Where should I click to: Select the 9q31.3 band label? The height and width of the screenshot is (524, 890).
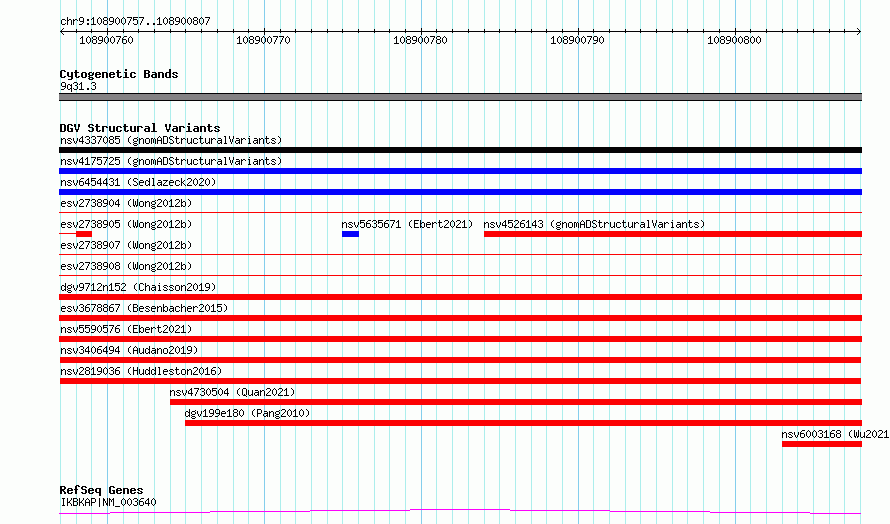(78, 86)
